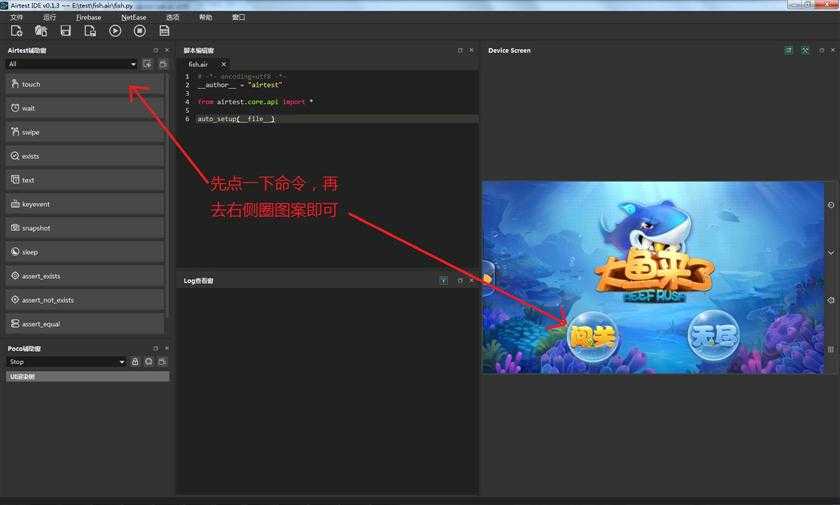Click the import line from airtest.core.api

[256, 102]
